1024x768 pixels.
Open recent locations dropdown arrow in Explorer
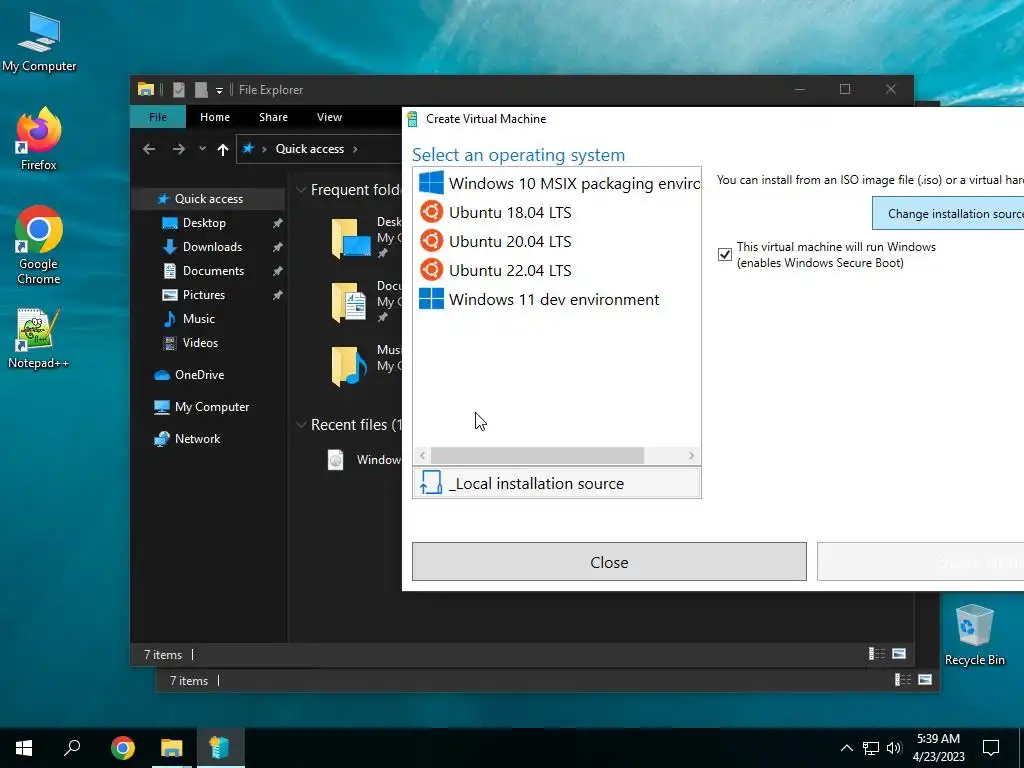pyautogui.click(x=202, y=149)
